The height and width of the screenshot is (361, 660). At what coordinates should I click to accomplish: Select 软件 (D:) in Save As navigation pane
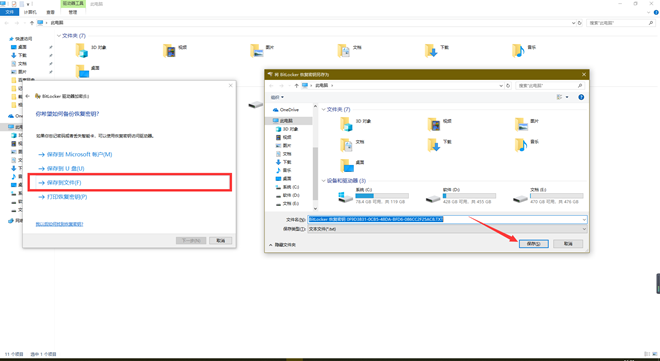tap(290, 195)
